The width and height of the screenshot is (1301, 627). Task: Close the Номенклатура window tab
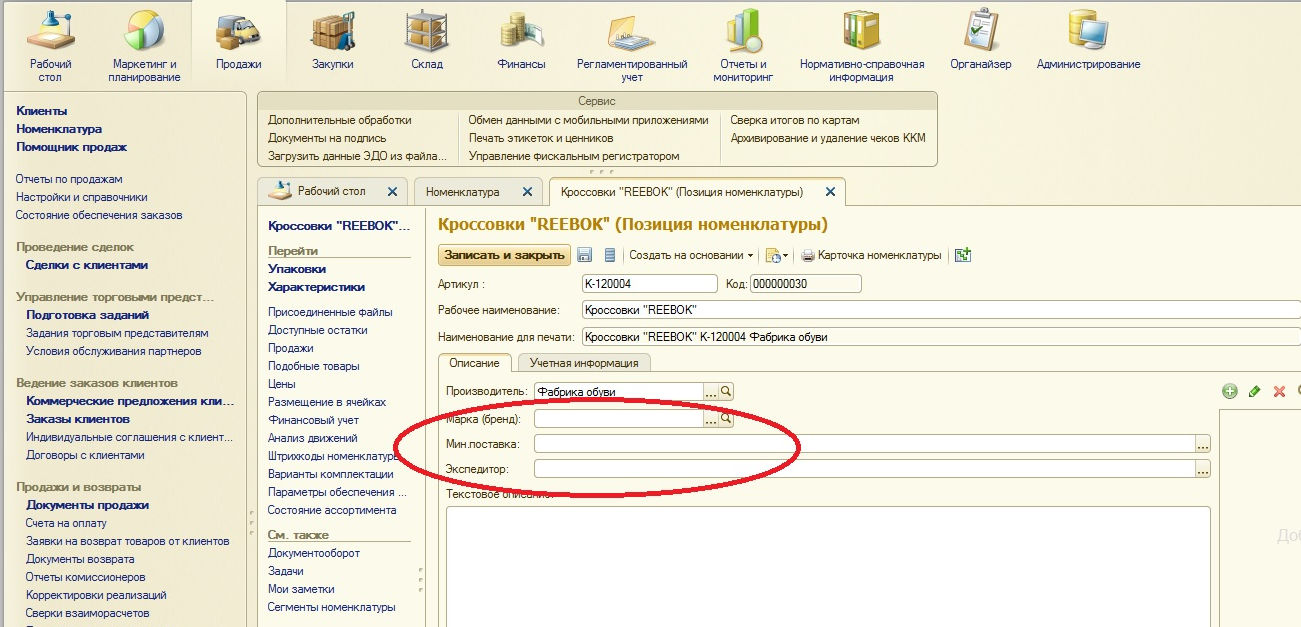(x=526, y=191)
